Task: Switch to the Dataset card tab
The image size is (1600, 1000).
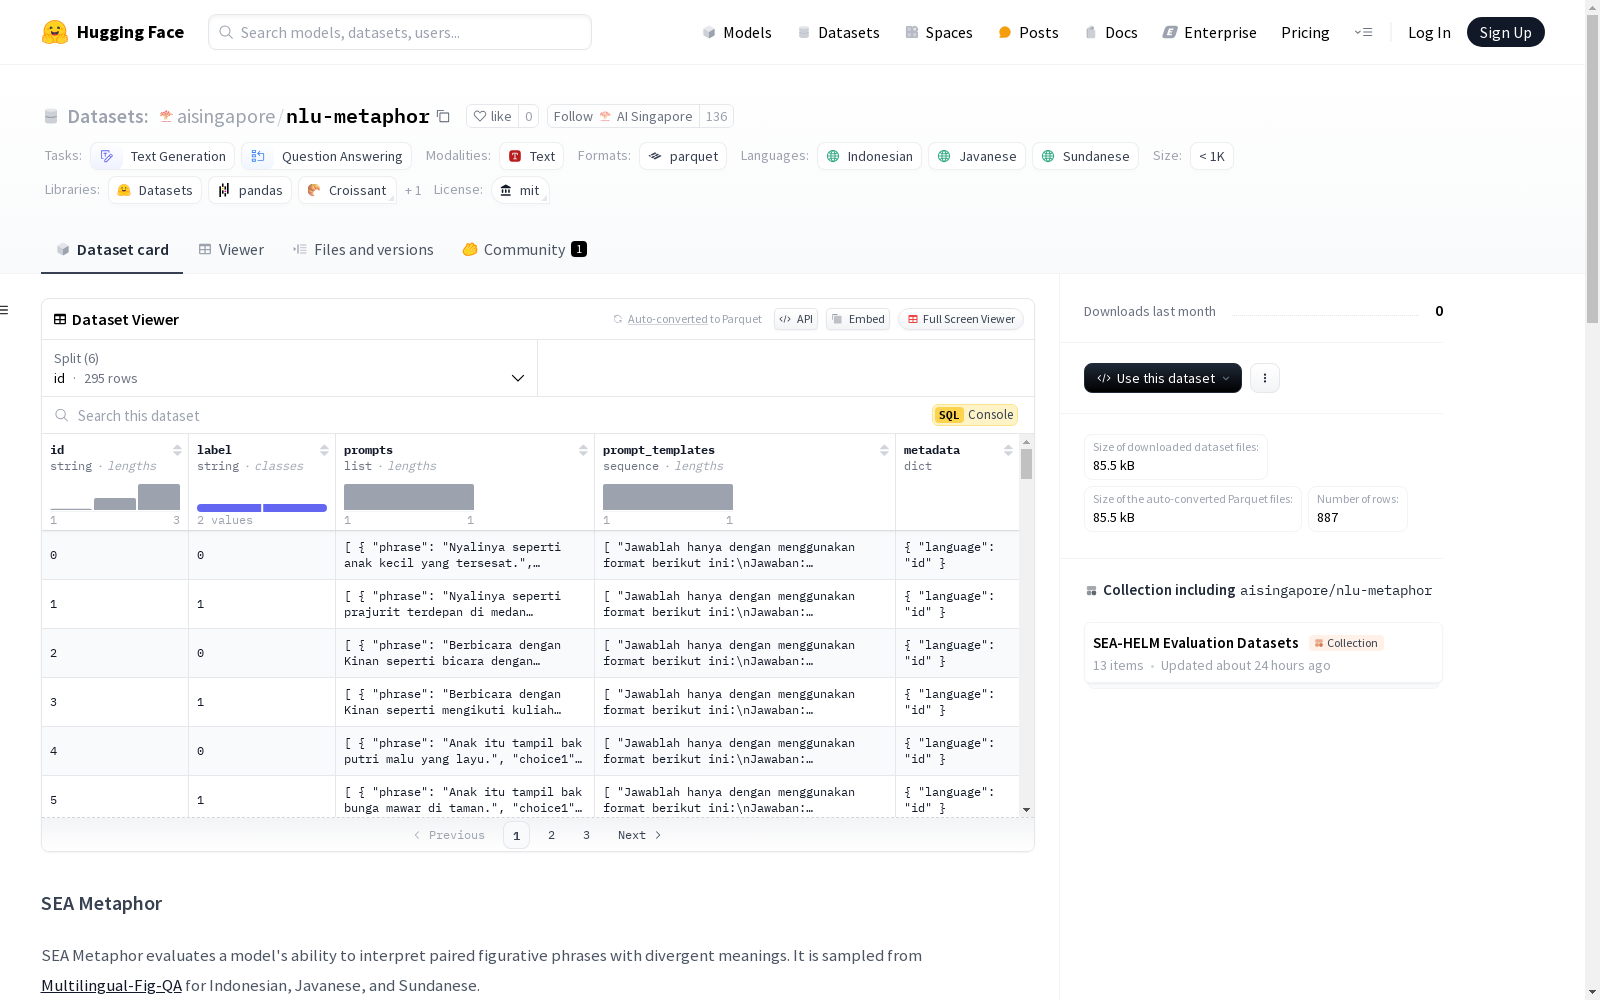Action: [112, 250]
